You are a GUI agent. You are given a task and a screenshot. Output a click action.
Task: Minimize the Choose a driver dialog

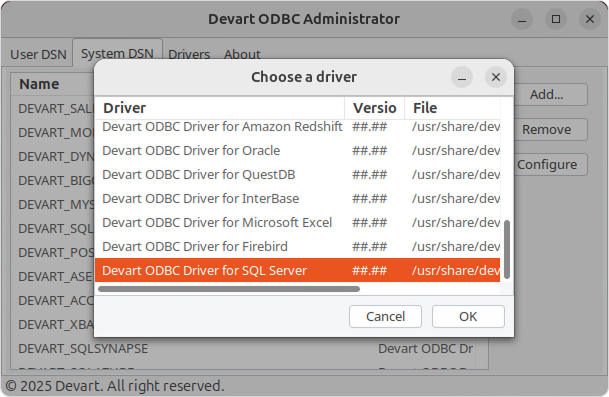tap(462, 77)
